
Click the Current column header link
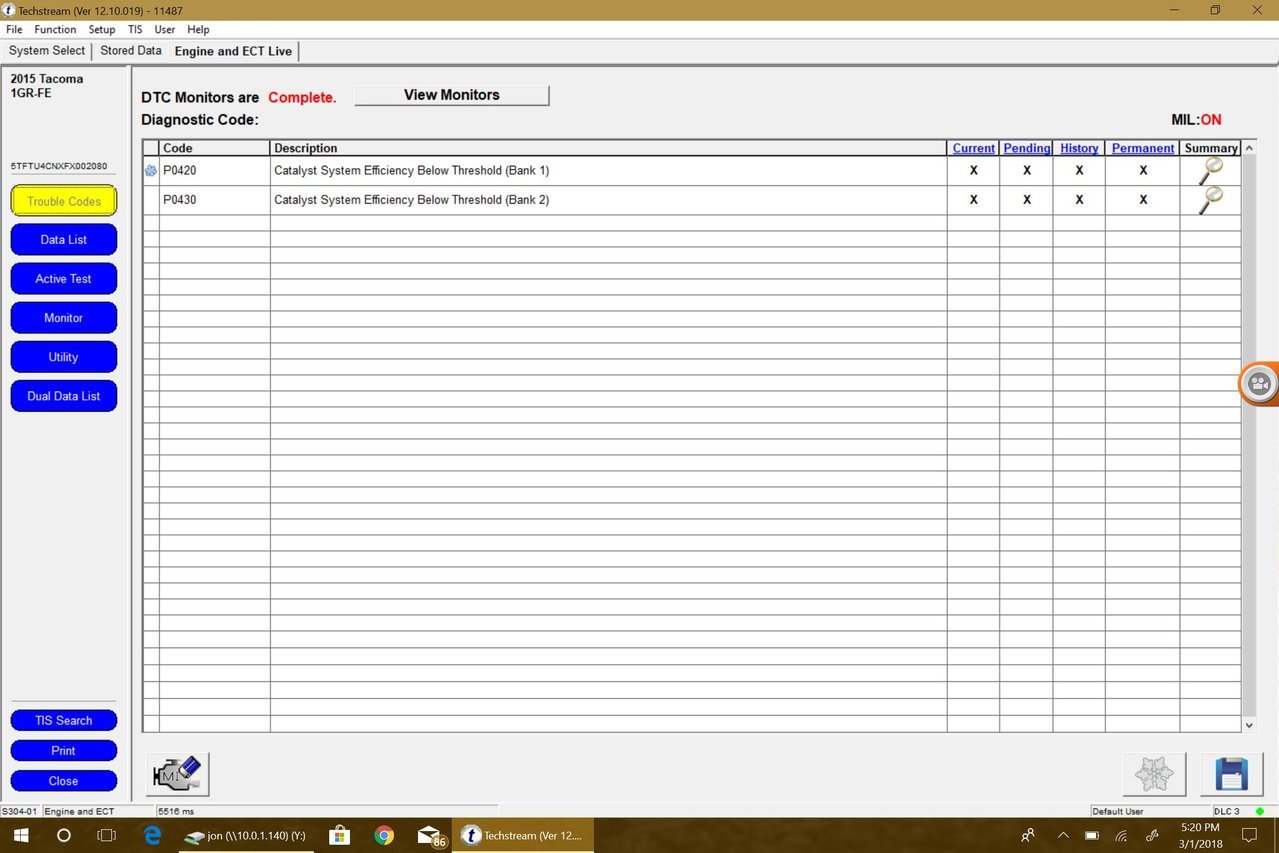tap(974, 148)
